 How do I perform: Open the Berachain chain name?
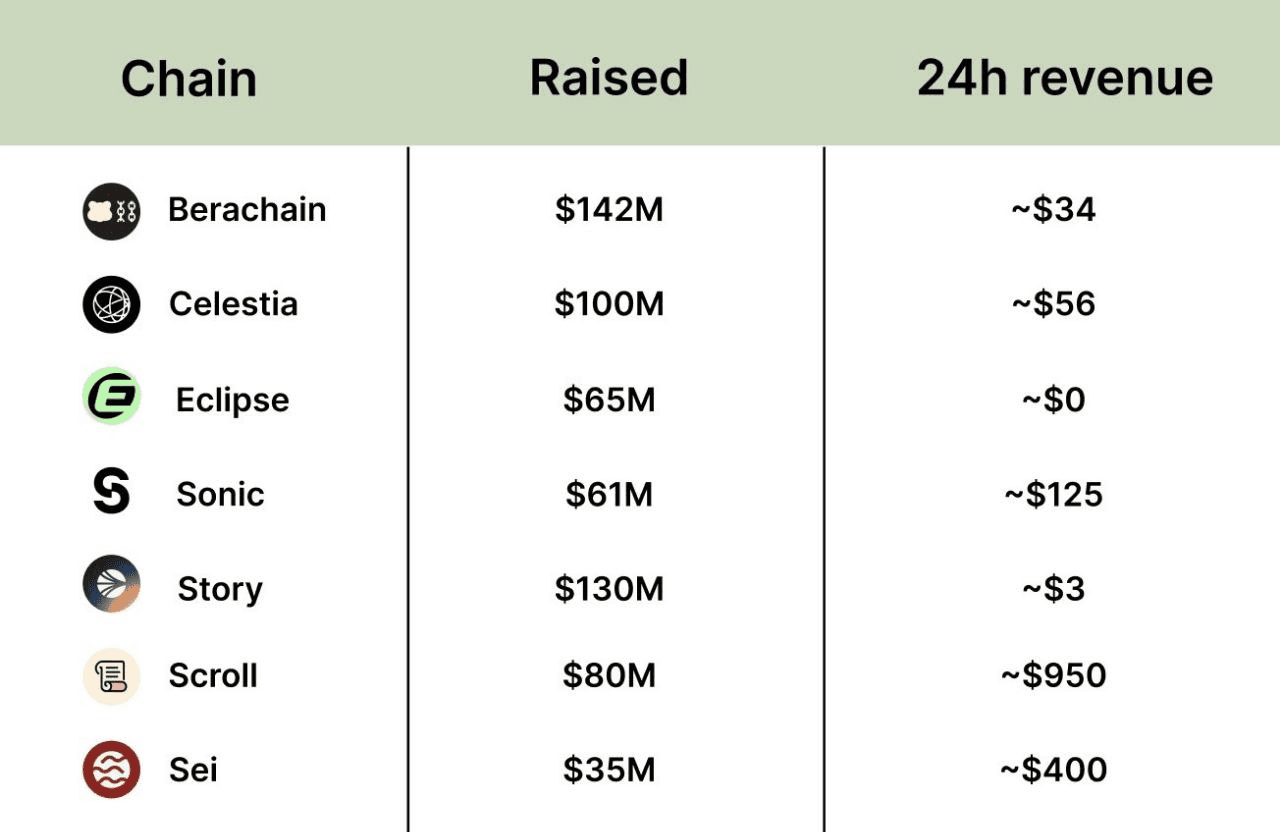(x=247, y=210)
